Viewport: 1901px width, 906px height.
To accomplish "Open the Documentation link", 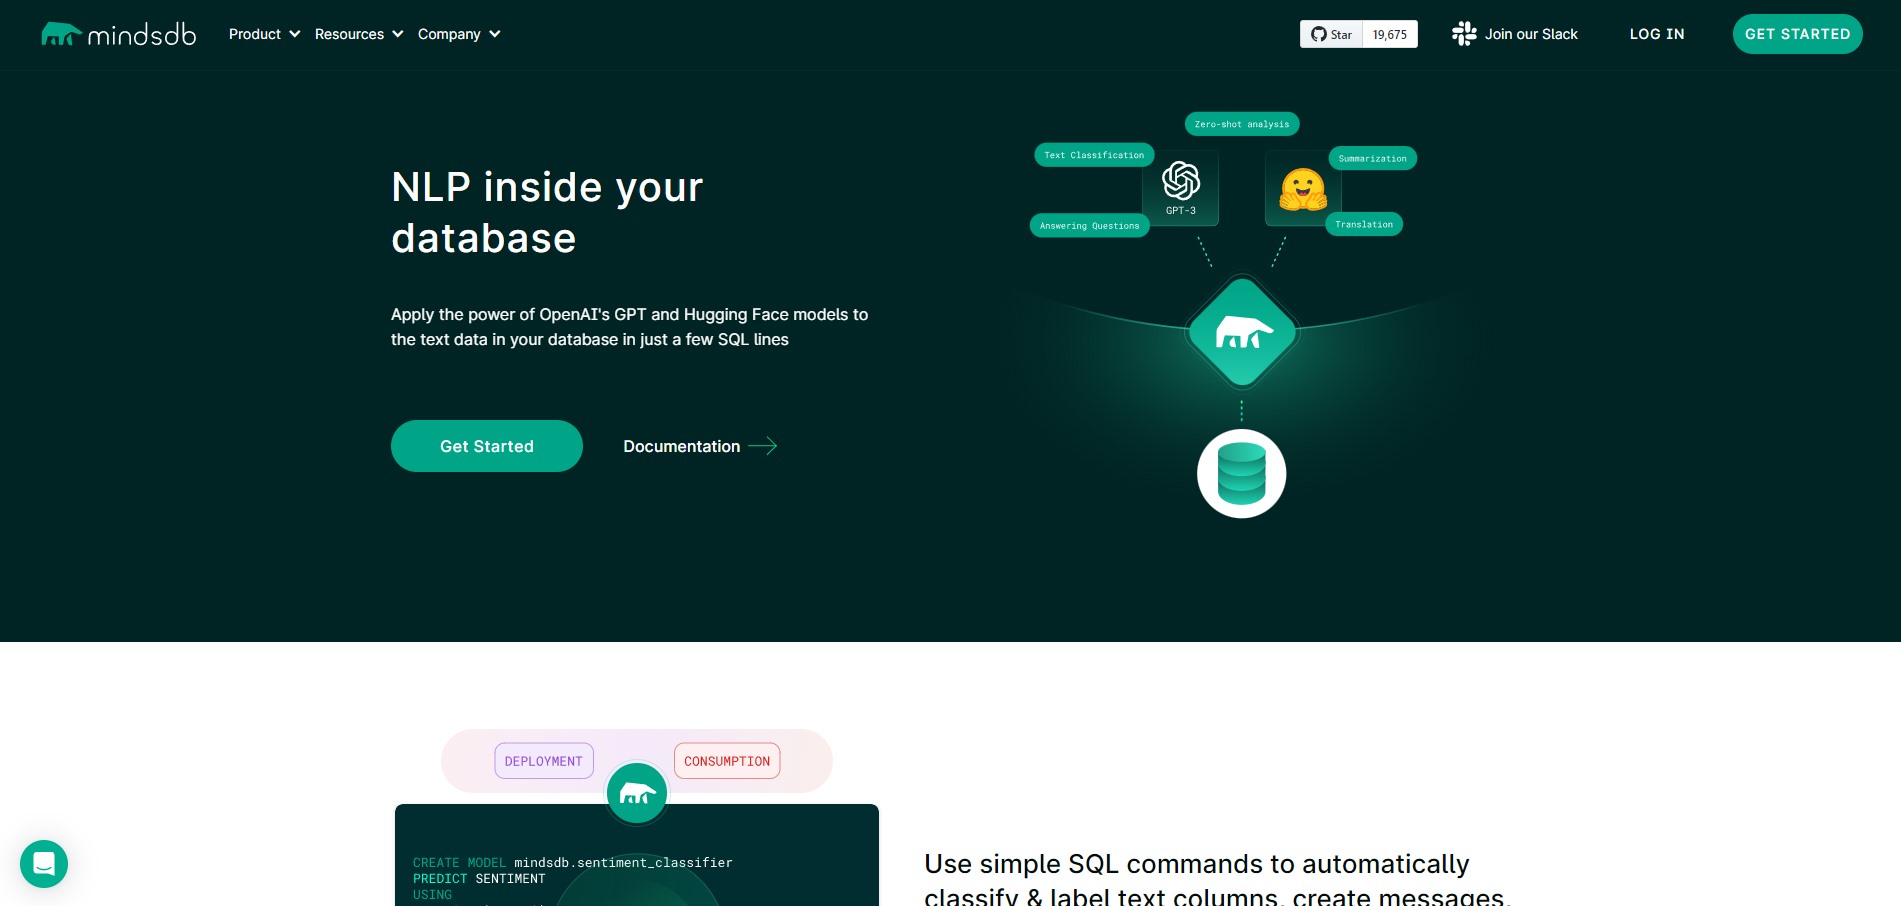I will coord(682,446).
